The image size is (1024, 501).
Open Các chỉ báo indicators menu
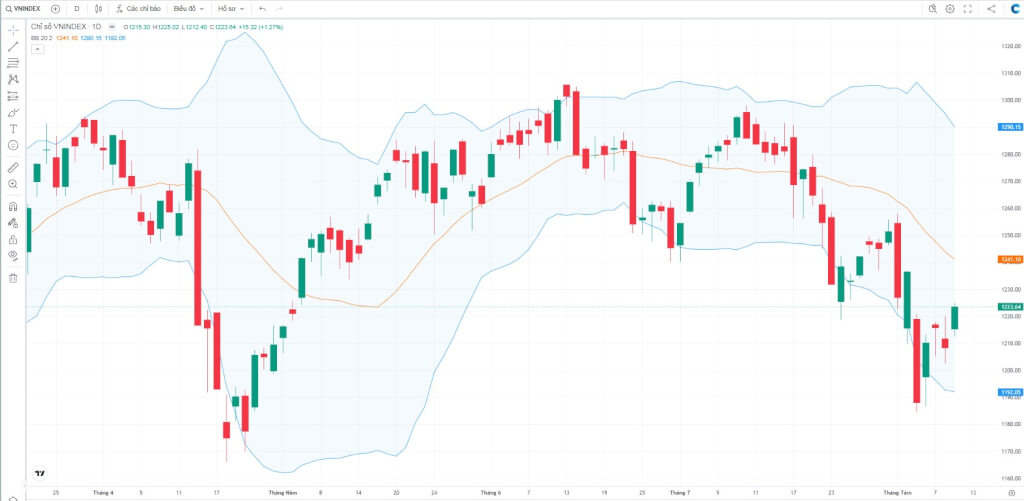[x=138, y=8]
